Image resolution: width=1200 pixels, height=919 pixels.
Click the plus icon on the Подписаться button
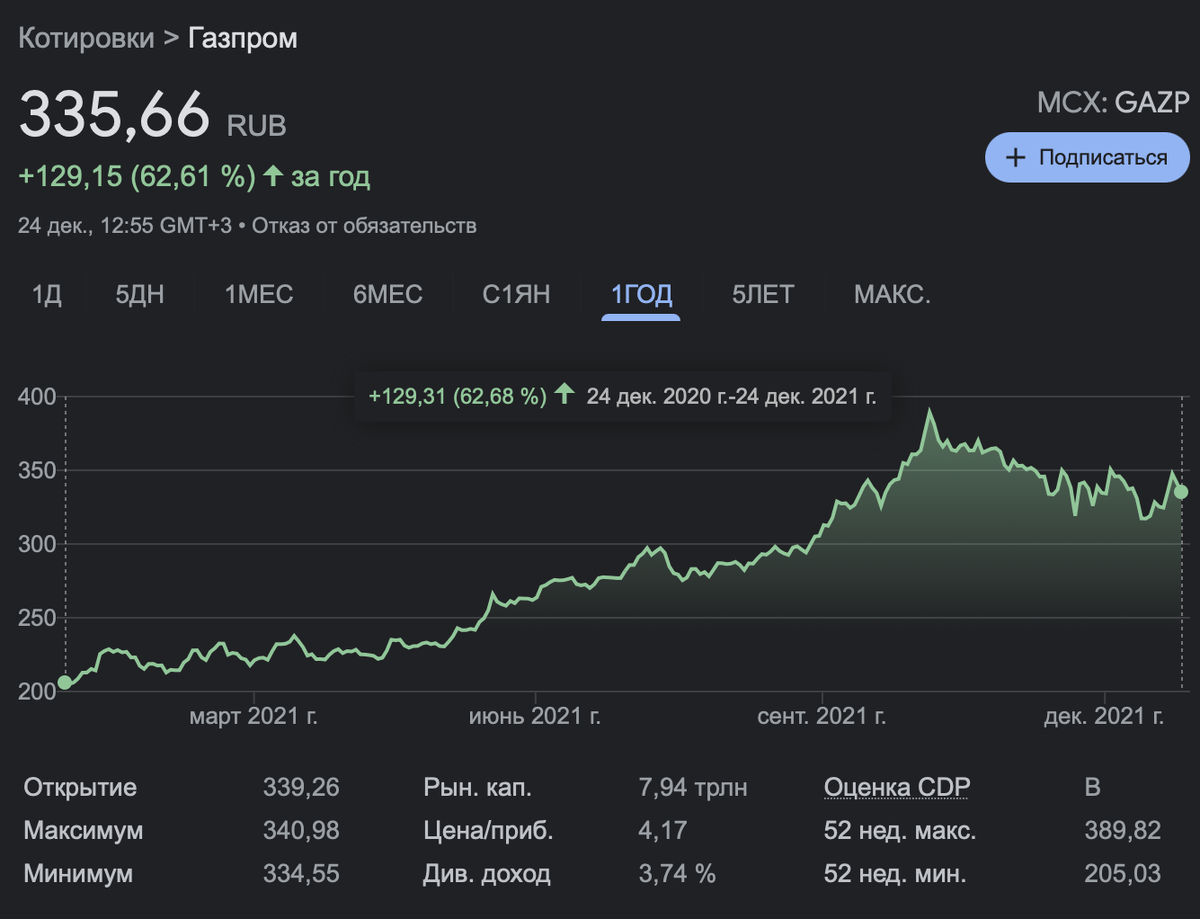point(1015,158)
